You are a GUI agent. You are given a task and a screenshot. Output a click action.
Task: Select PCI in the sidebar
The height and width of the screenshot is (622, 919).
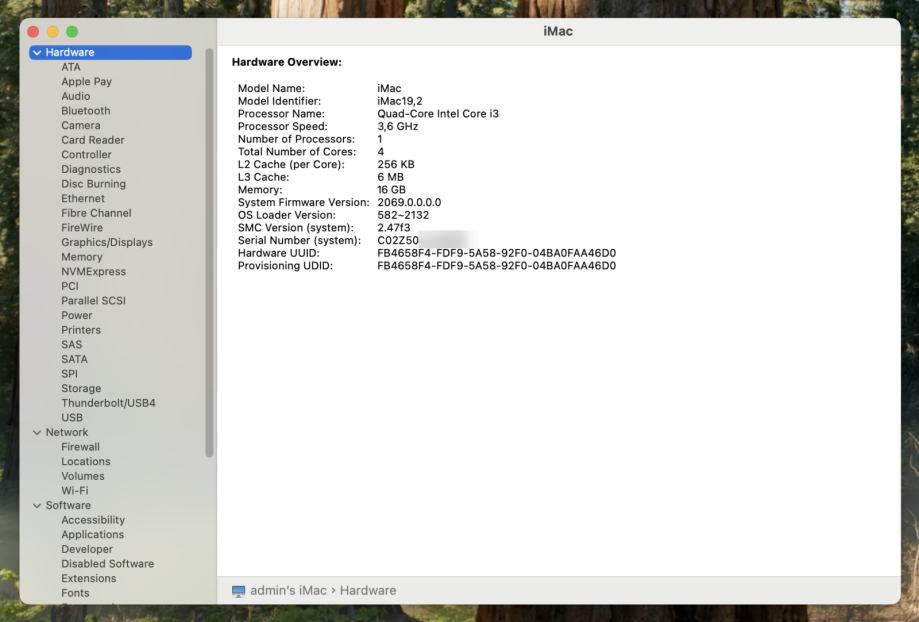coord(70,287)
